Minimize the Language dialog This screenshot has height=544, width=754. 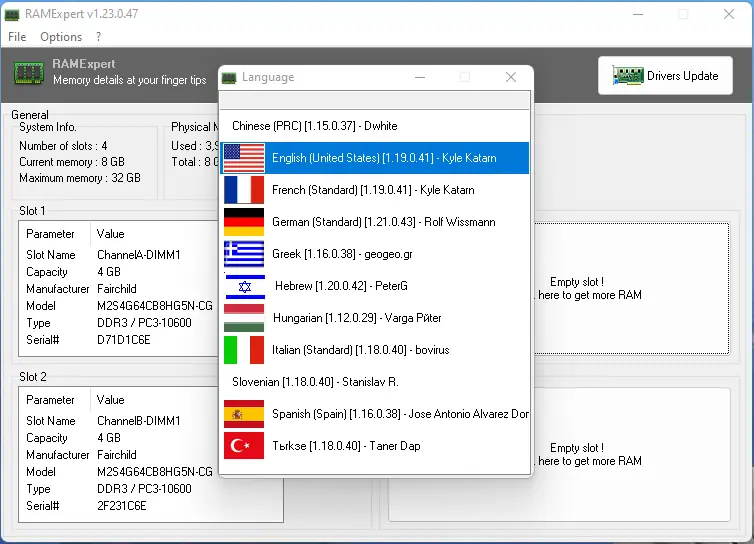coord(420,77)
